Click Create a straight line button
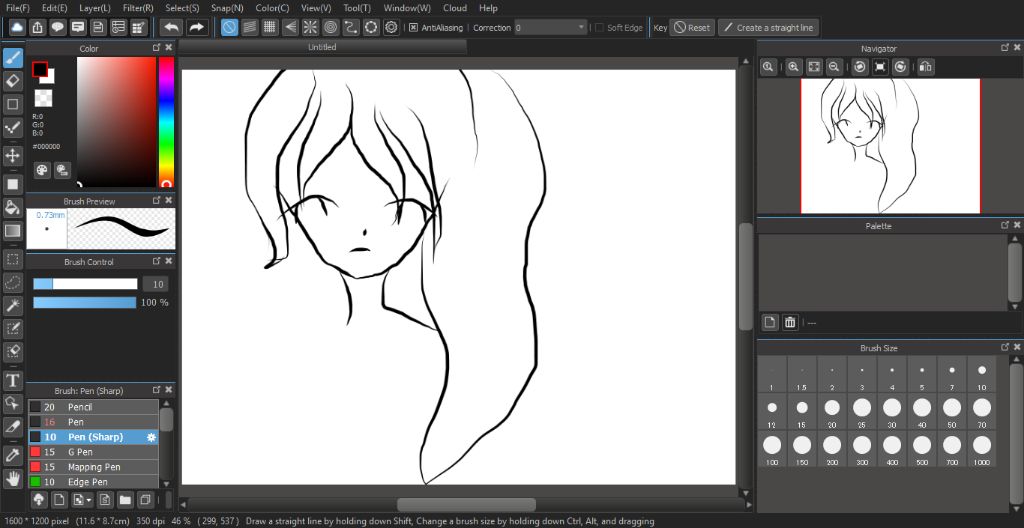 click(768, 27)
